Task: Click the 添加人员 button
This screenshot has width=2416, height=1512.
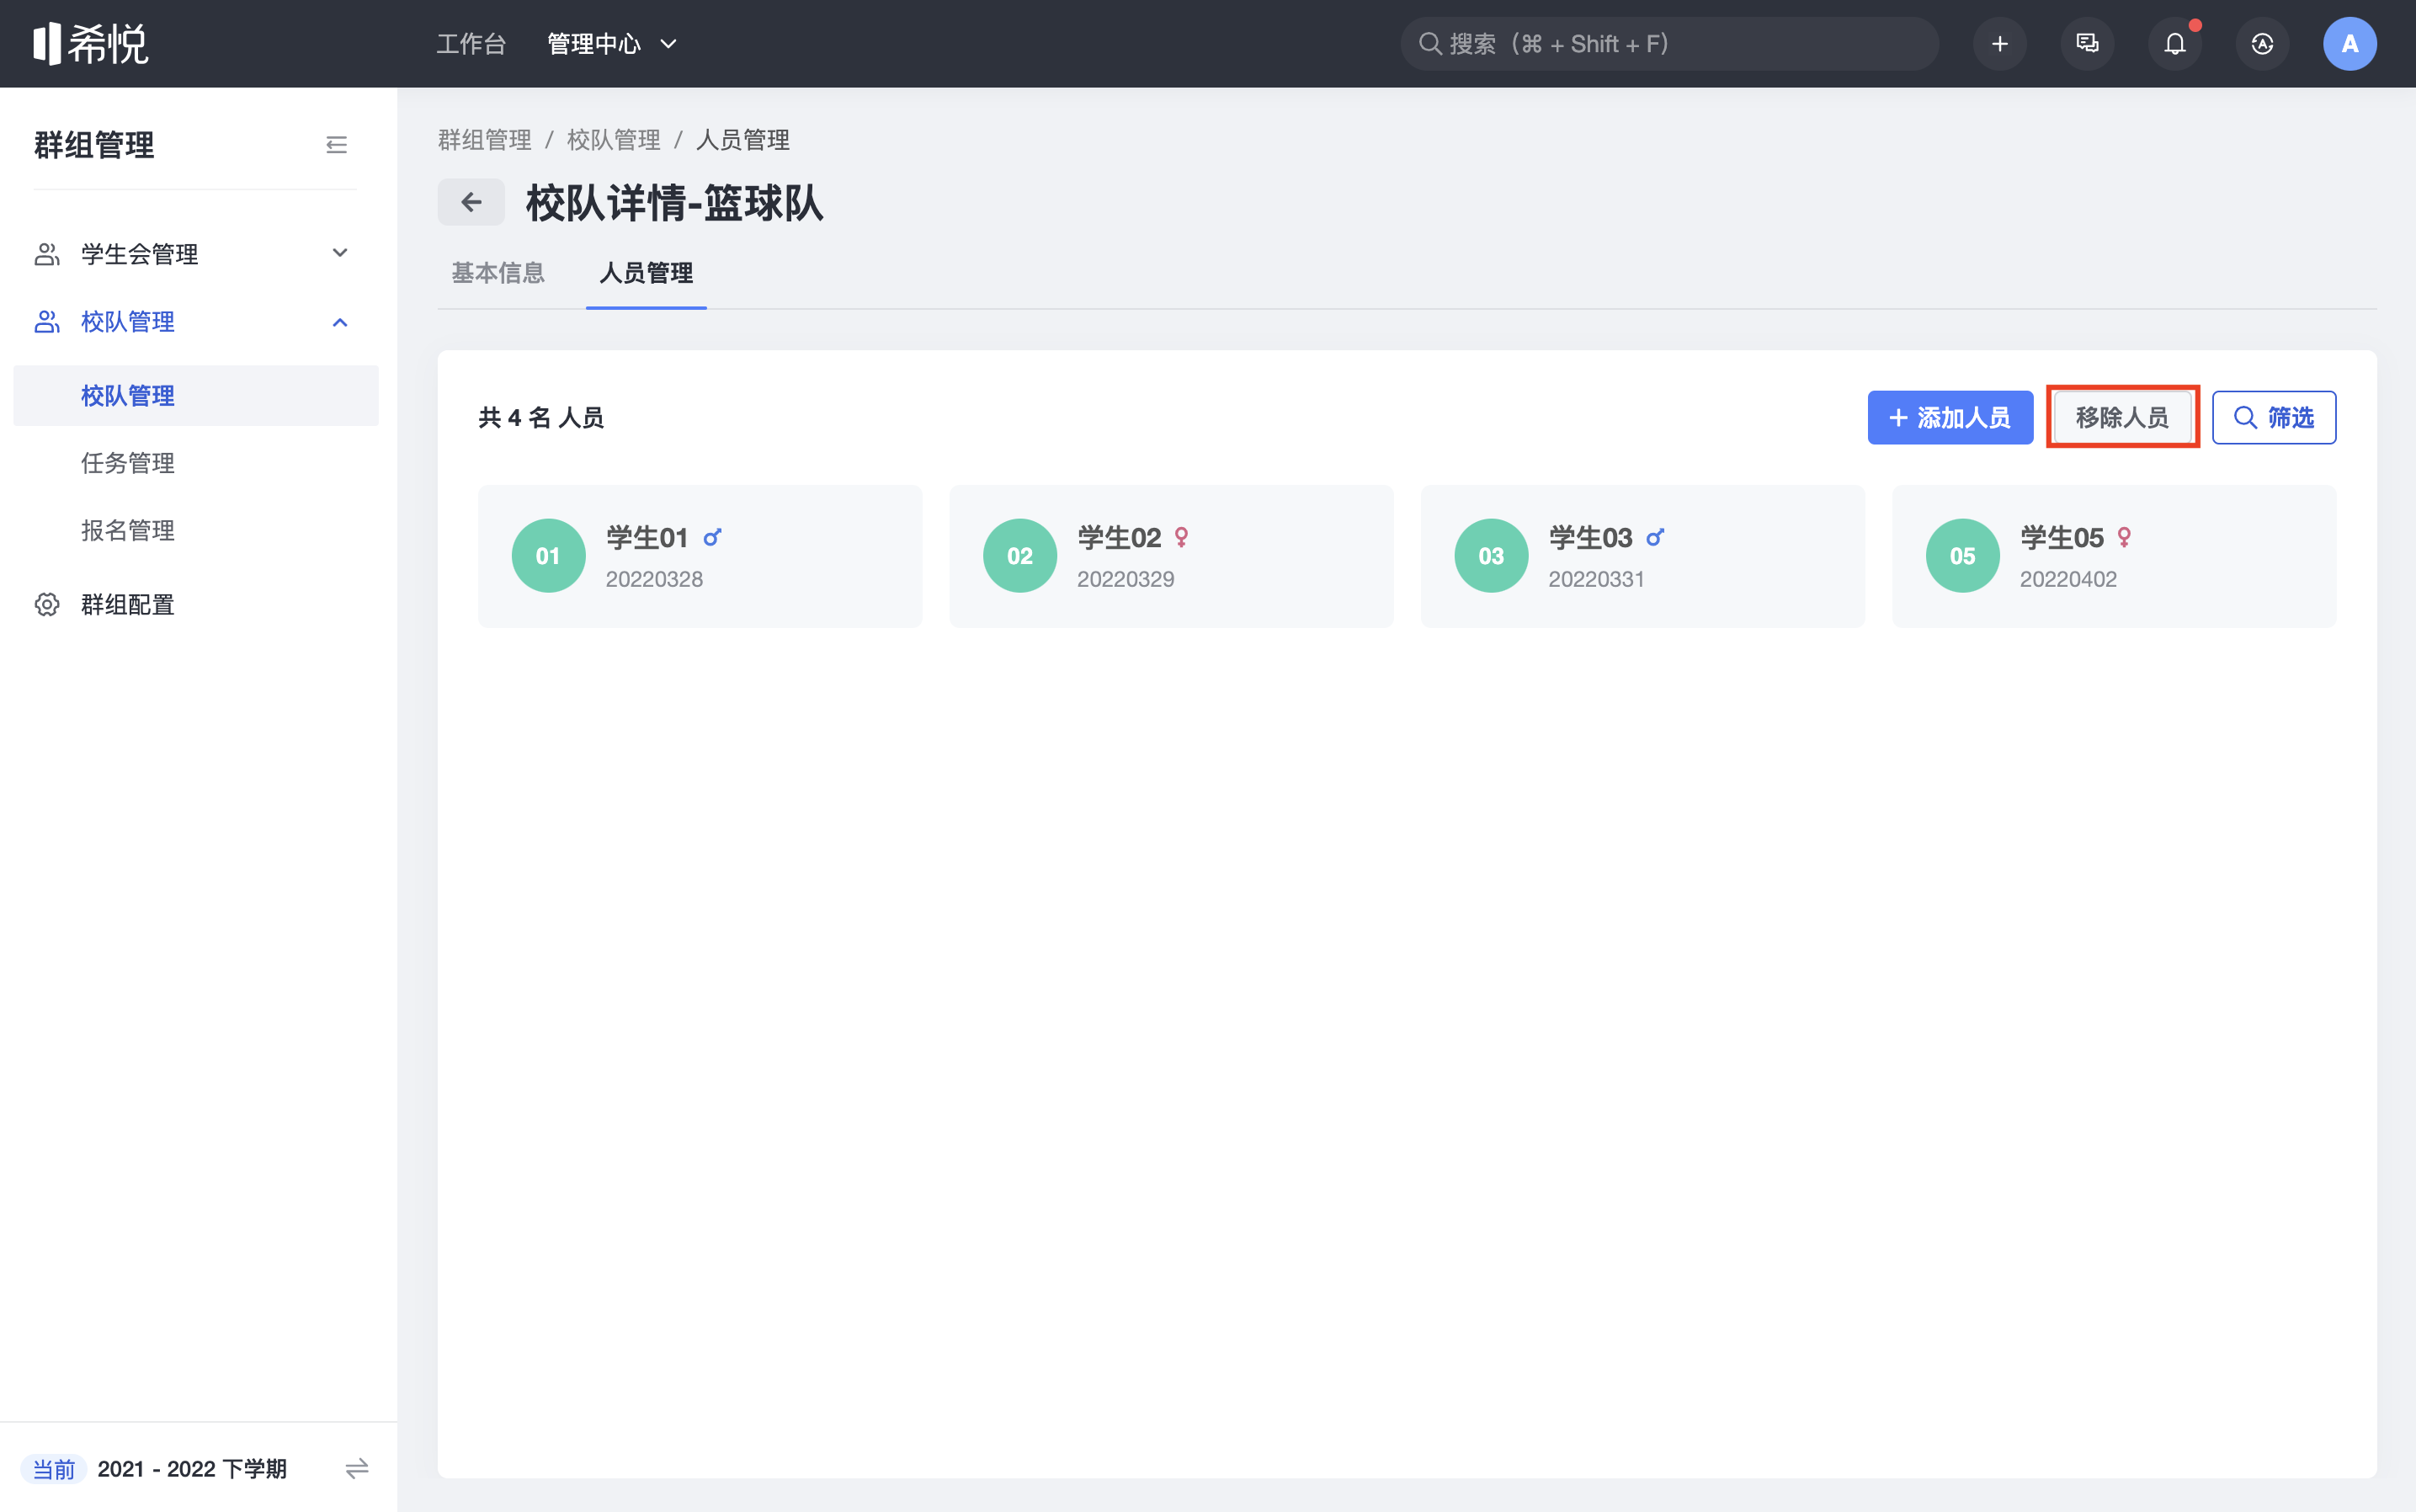Action: [x=1950, y=417]
